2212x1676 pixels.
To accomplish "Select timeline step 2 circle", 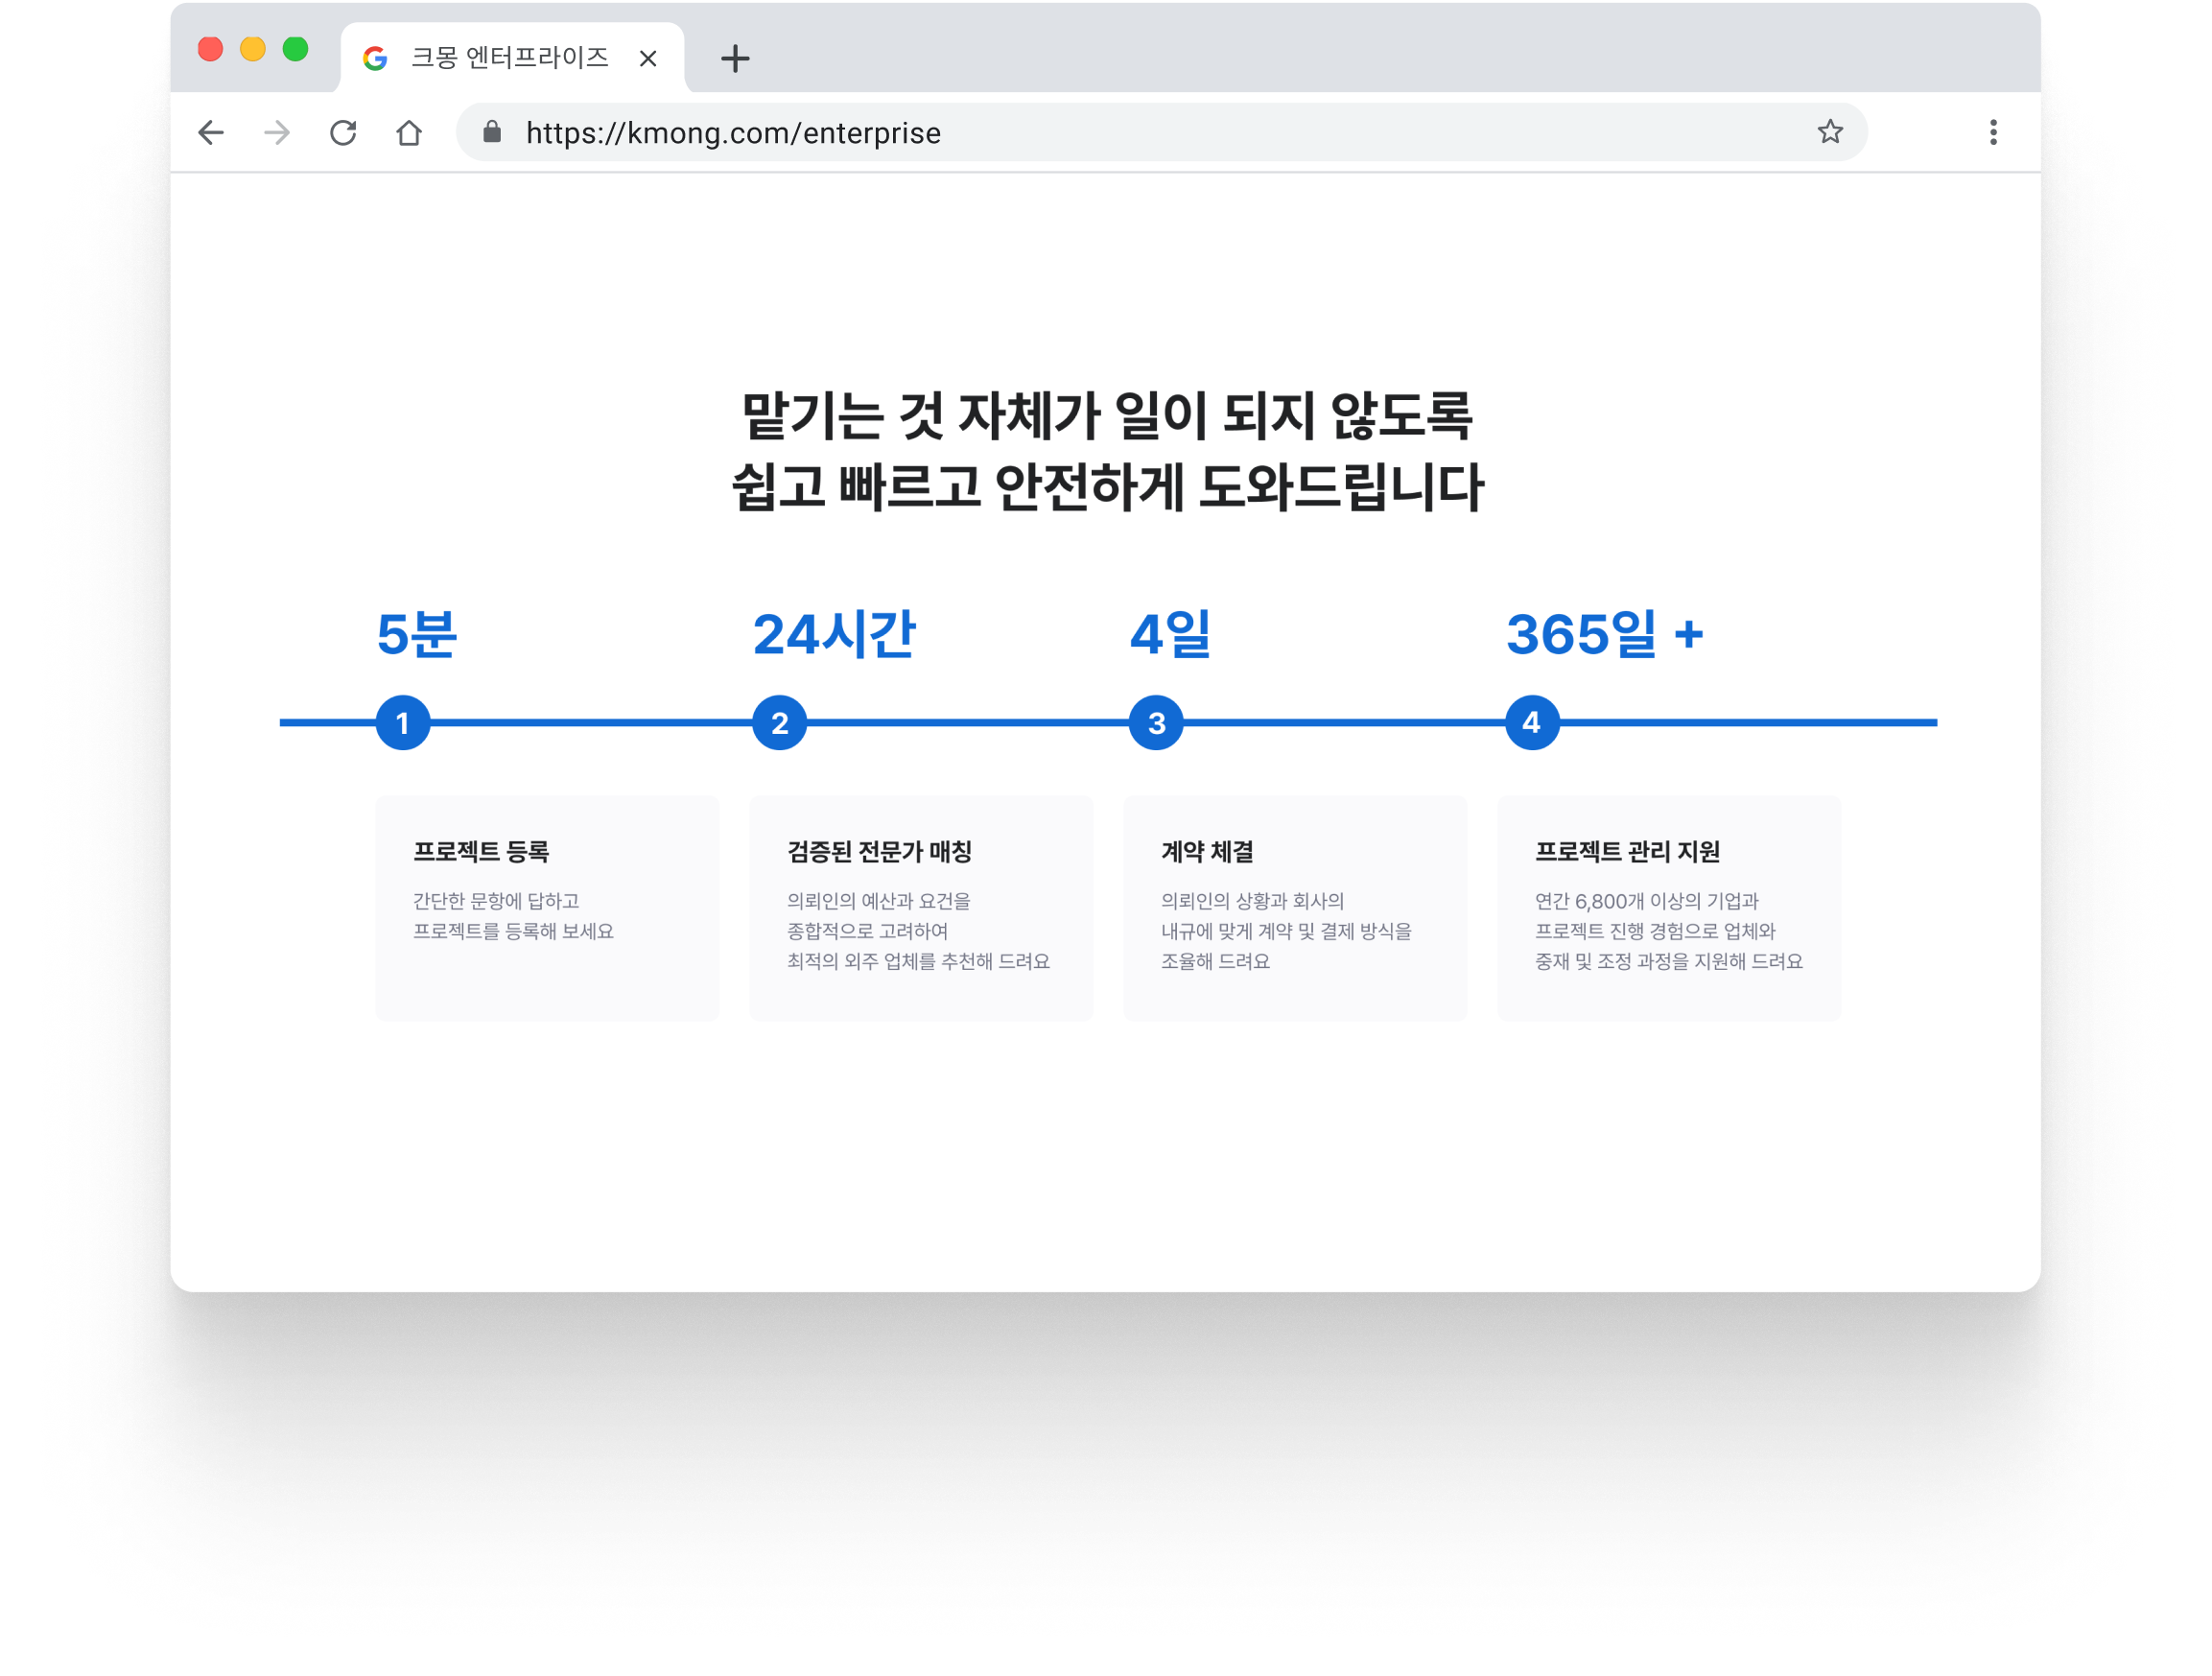I will [x=778, y=722].
